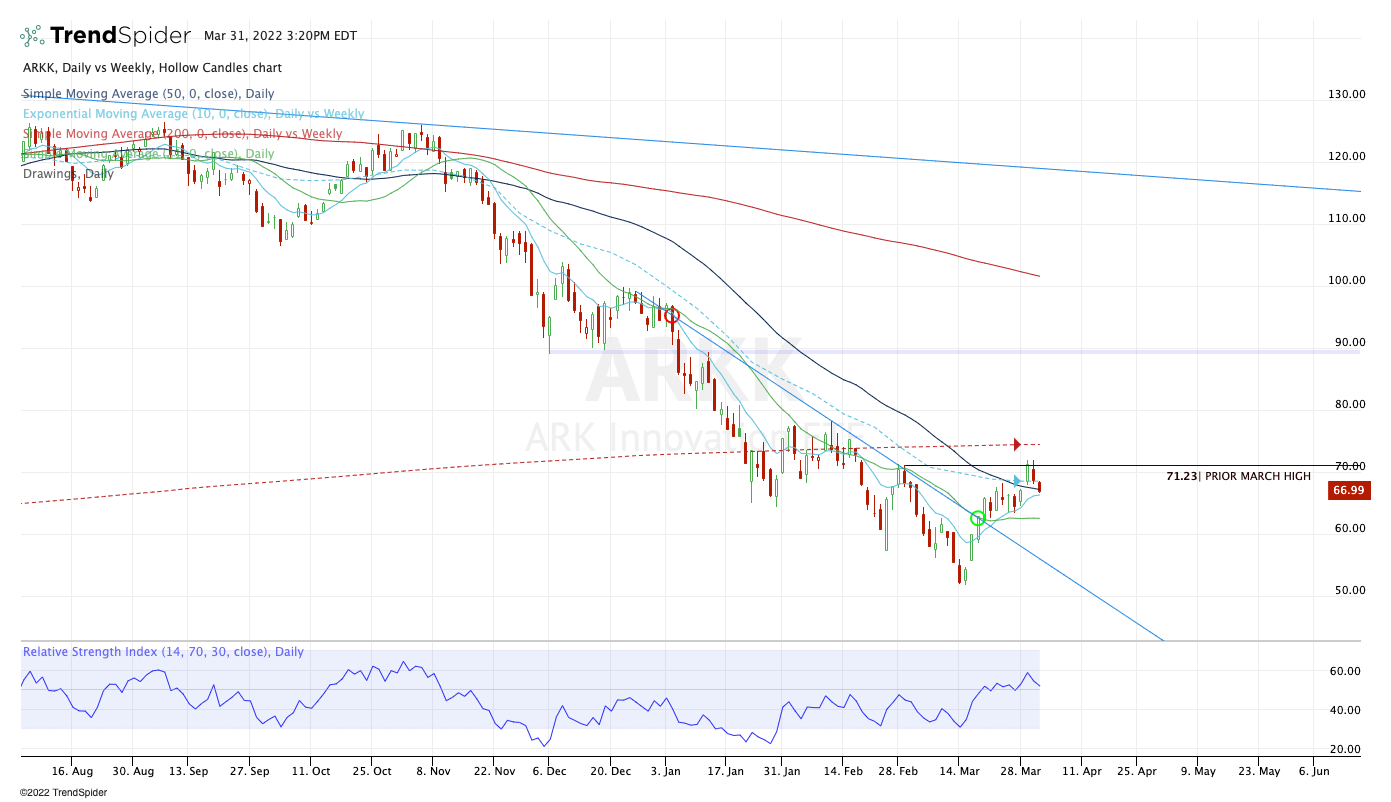
Task: Click the 13. Sep date label
Action: (188, 772)
